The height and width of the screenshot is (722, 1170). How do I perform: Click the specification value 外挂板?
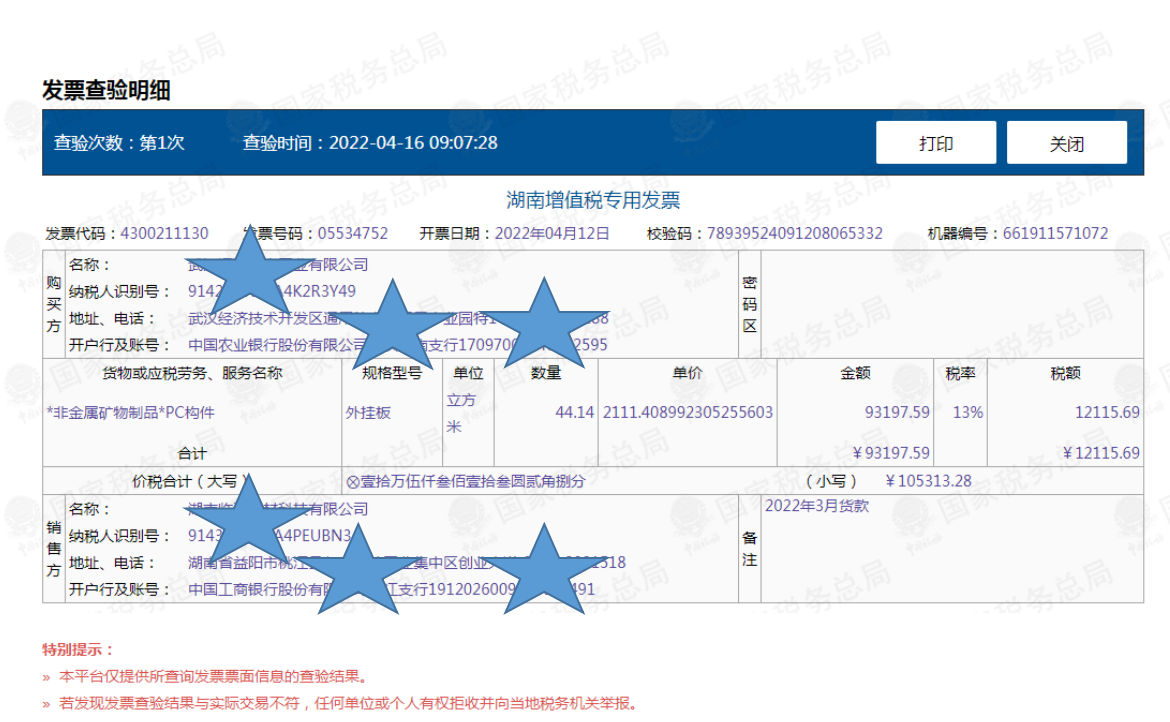pyautogui.click(x=369, y=412)
